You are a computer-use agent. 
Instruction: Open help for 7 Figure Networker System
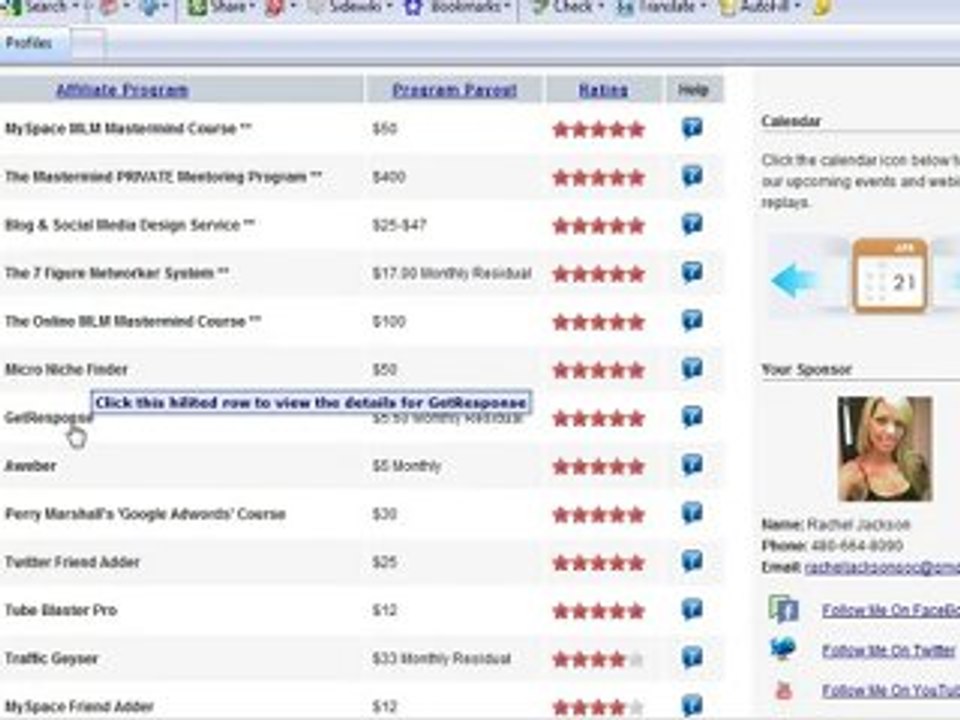click(x=692, y=272)
